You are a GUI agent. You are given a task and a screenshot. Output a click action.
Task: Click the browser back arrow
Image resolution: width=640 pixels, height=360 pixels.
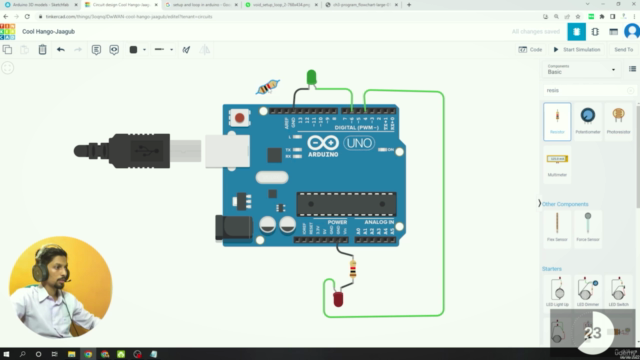(x=6, y=17)
